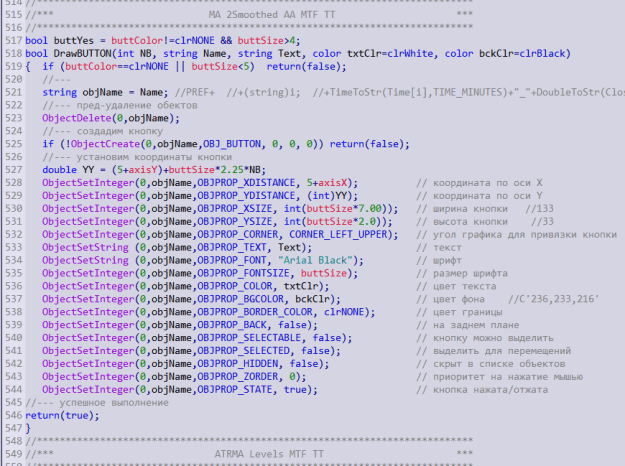Click on OBJPROP_FONTSIZE property
Image resolution: width=625 pixels, height=466 pixels.
pyautogui.click(x=244, y=273)
